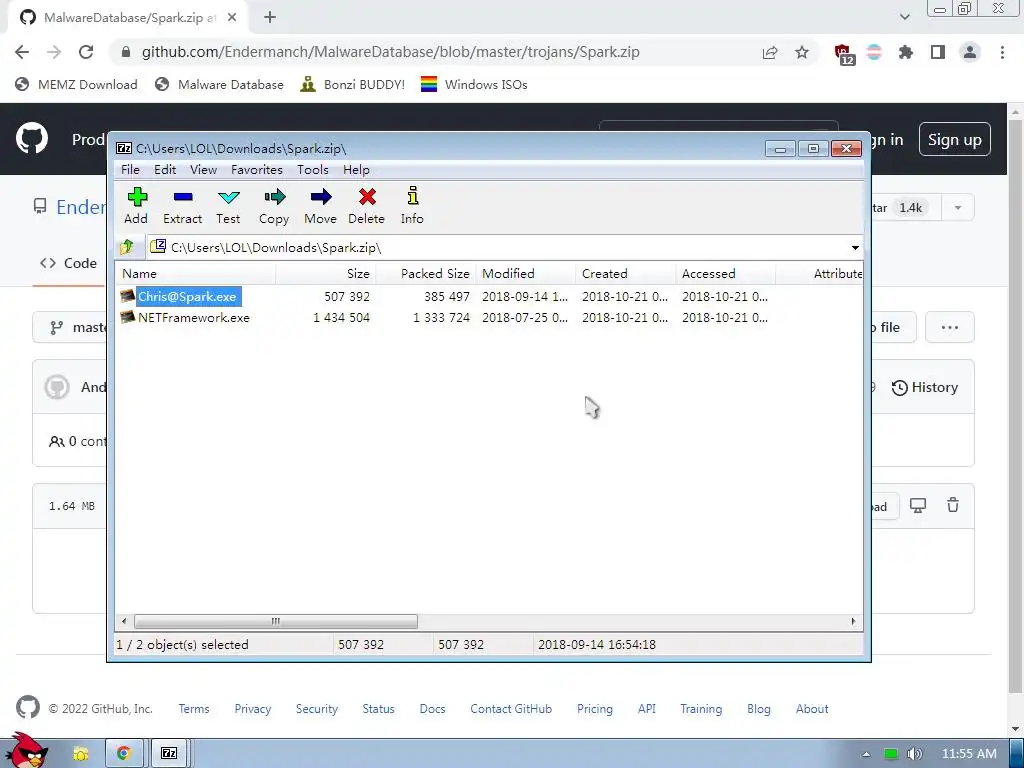The width and height of the screenshot is (1024, 768).
Task: Open the Edit menu in 7-Zip
Action: point(165,170)
